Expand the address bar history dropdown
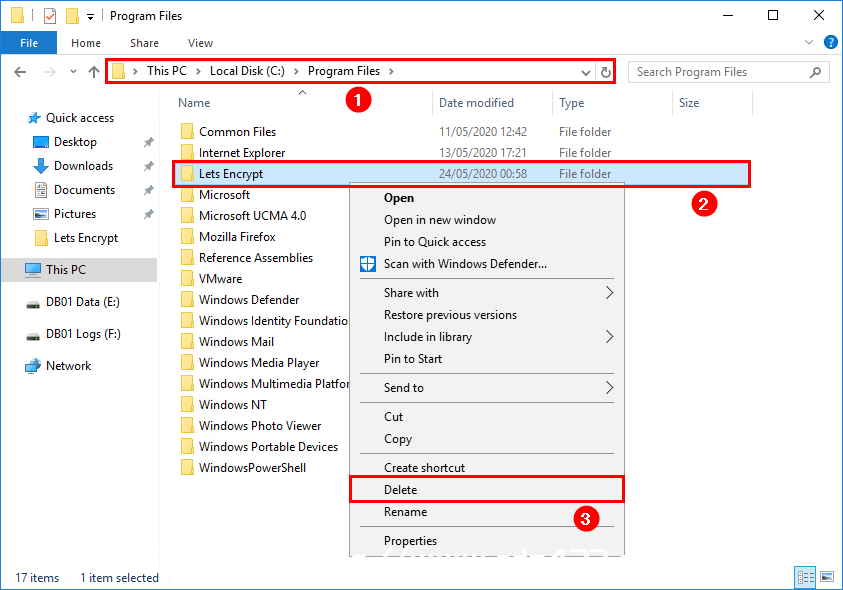 [585, 73]
